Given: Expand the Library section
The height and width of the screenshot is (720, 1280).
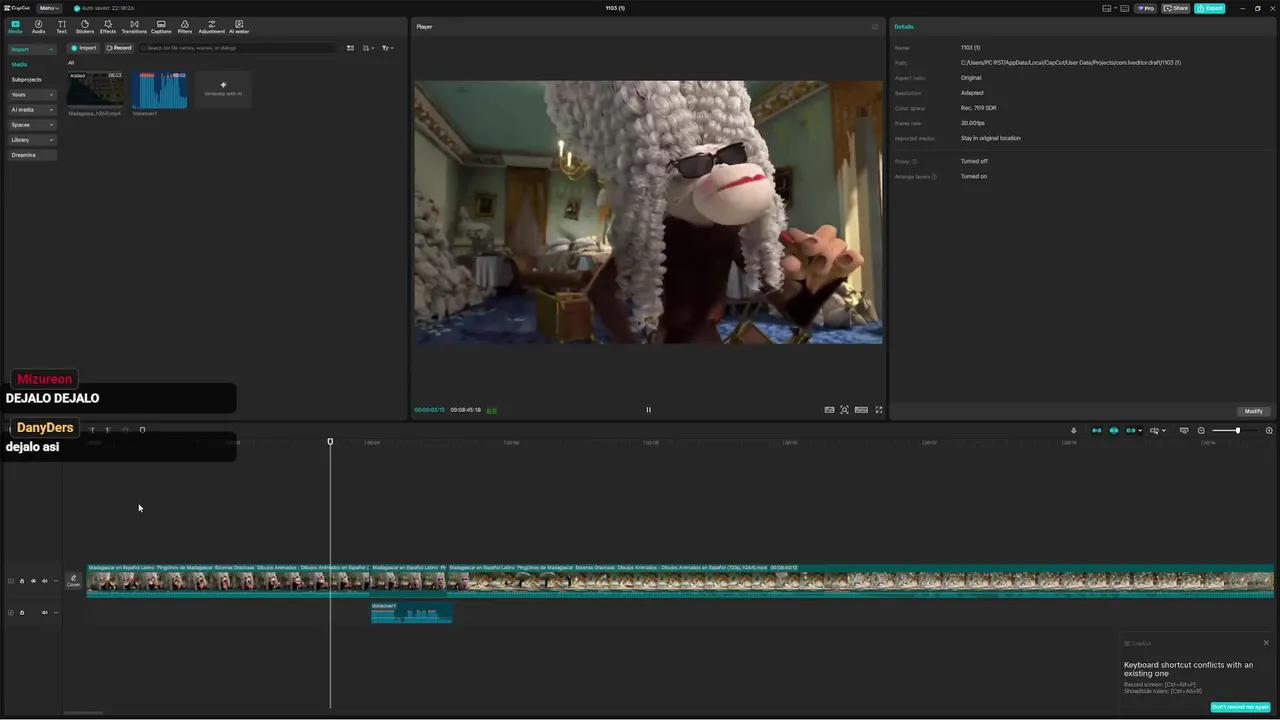Looking at the screenshot, I should 32,139.
